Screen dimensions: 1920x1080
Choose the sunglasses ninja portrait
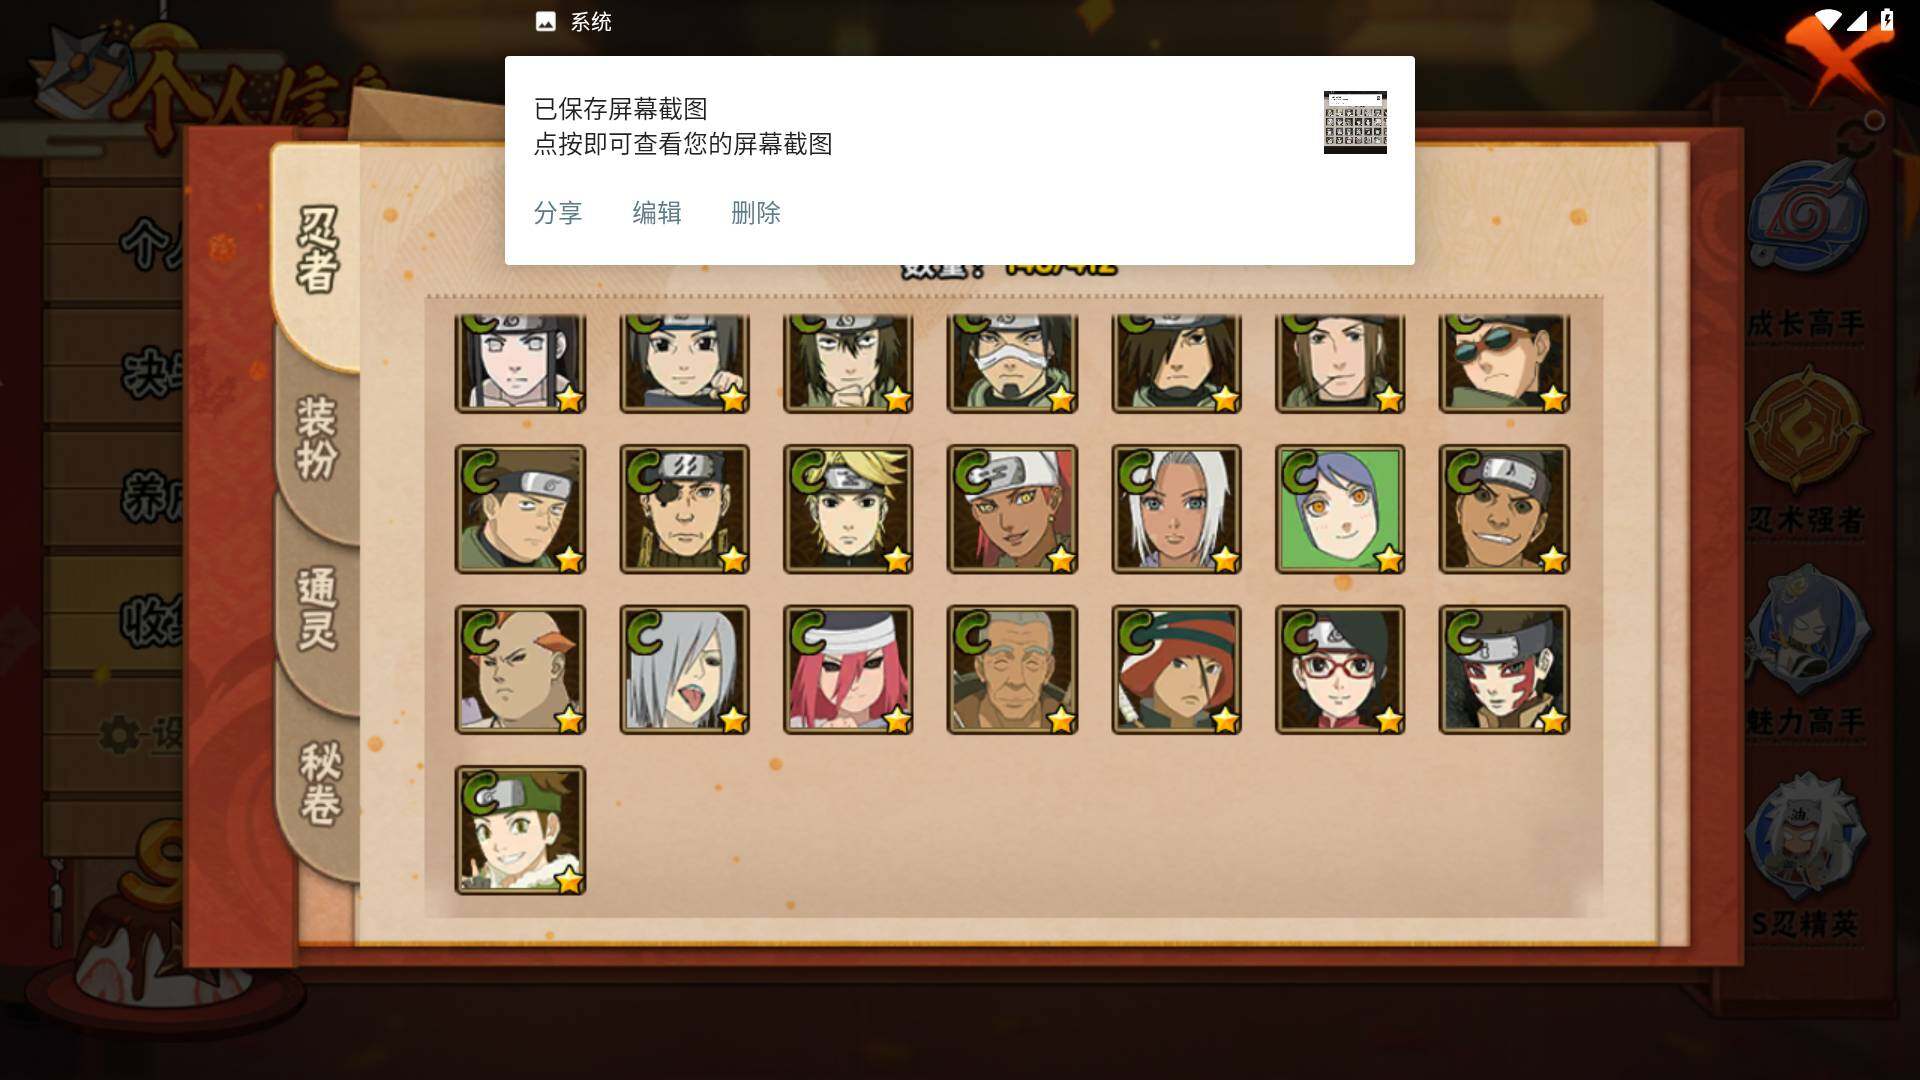tap(1504, 363)
